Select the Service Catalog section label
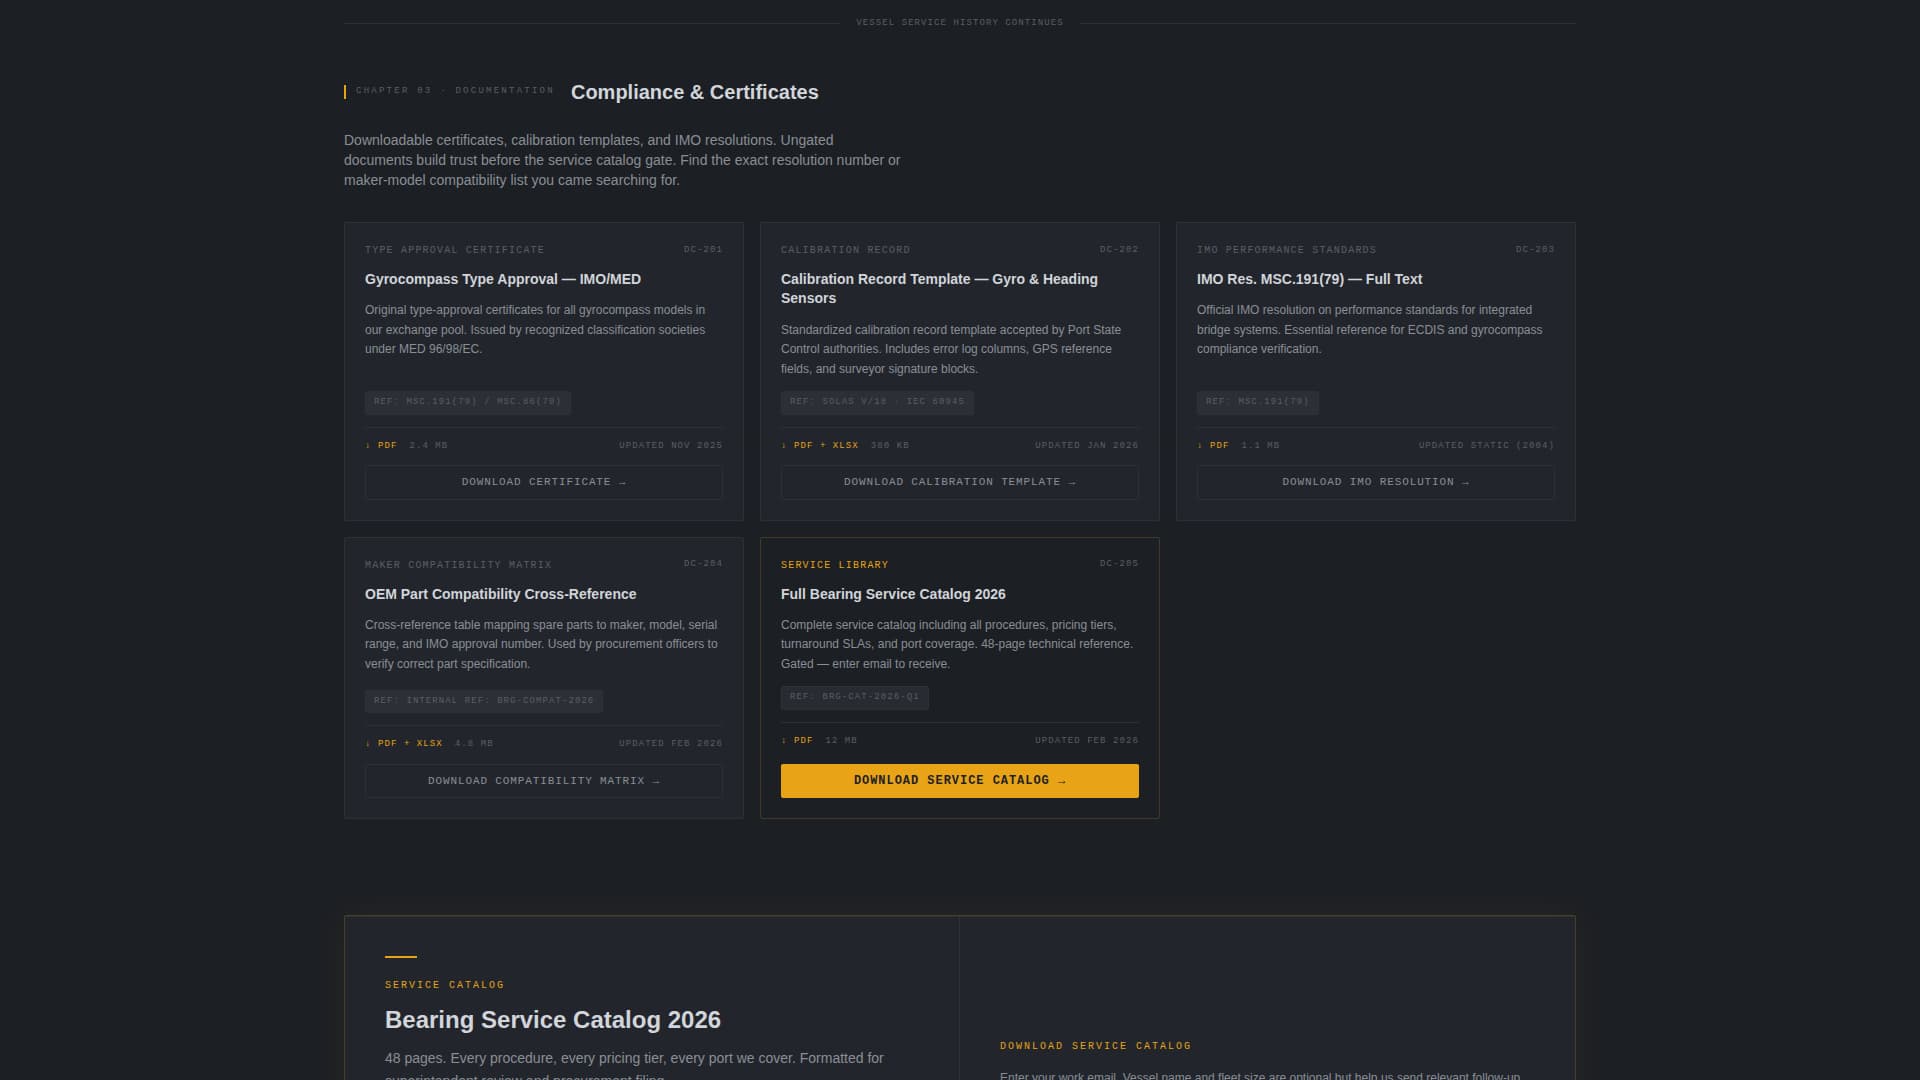Viewport: 1920px width, 1080px height. coord(444,984)
